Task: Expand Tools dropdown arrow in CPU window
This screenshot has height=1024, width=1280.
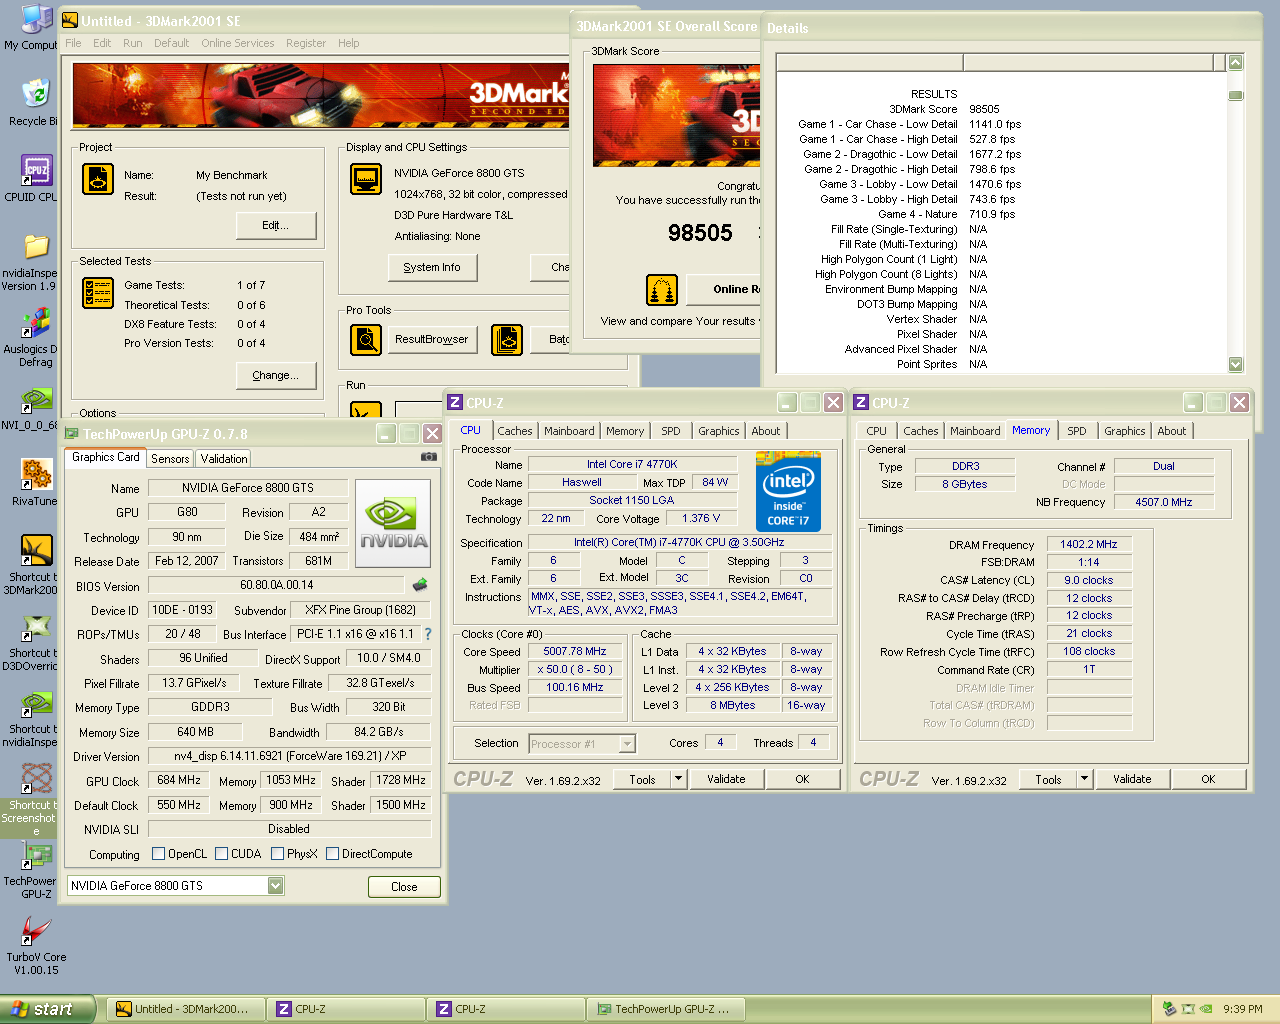Action: (678, 779)
